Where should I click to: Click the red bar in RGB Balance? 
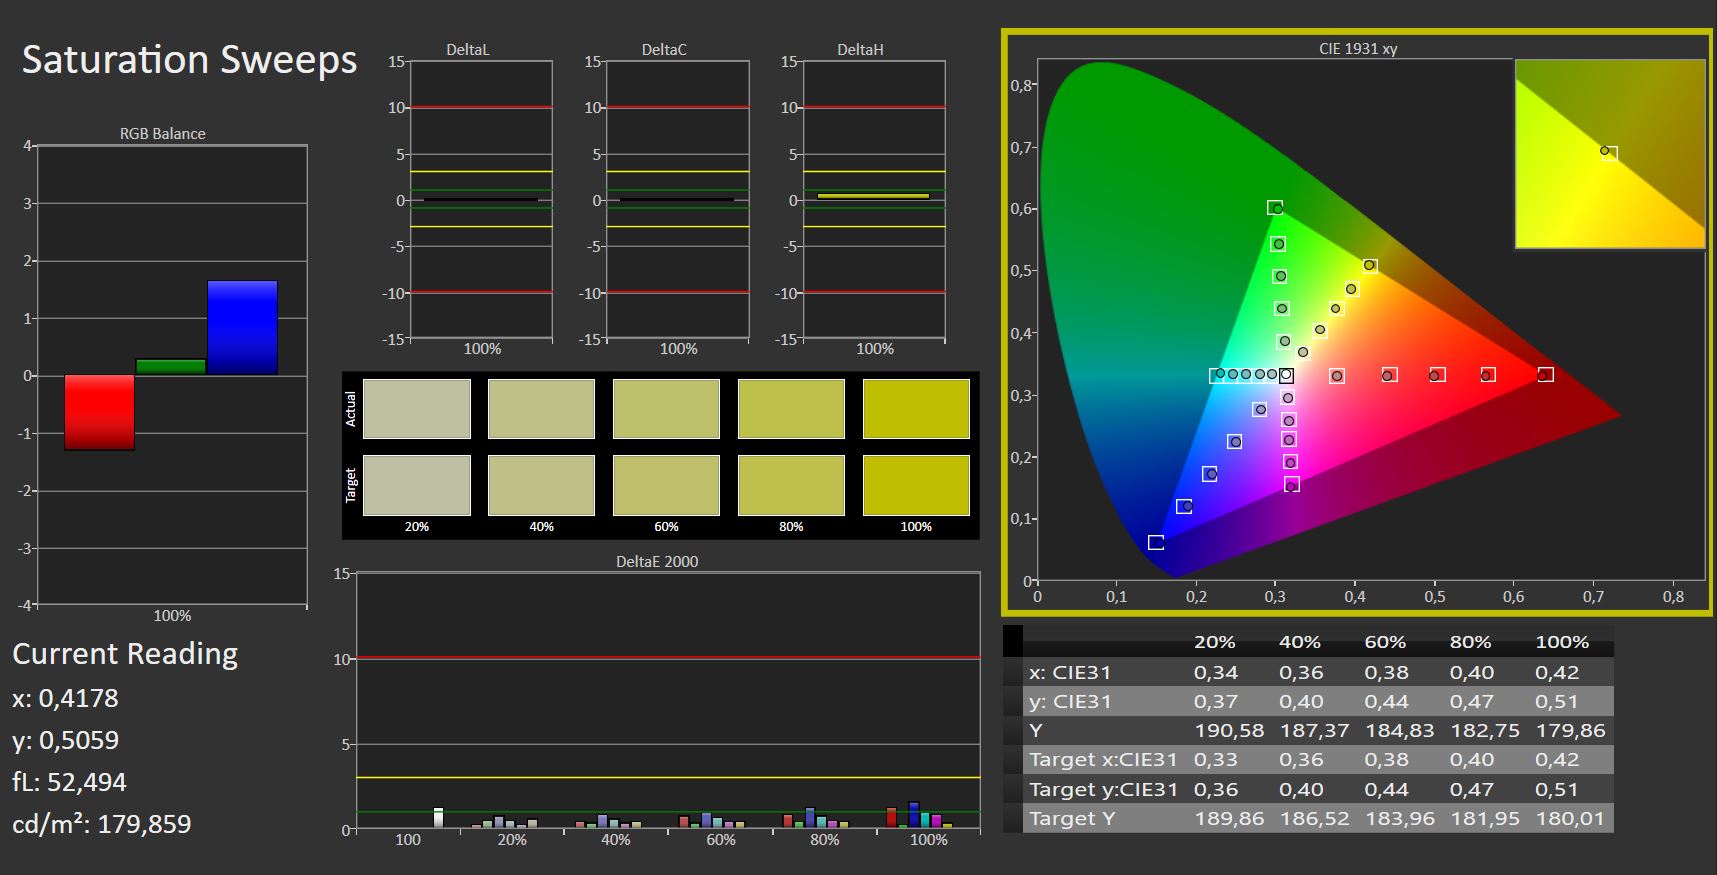(x=100, y=412)
